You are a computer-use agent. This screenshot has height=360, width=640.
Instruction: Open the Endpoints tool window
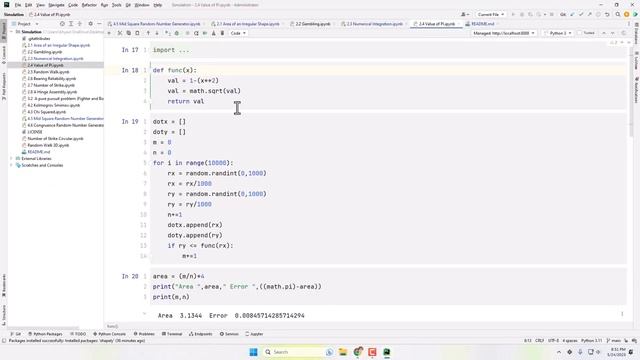(200, 334)
